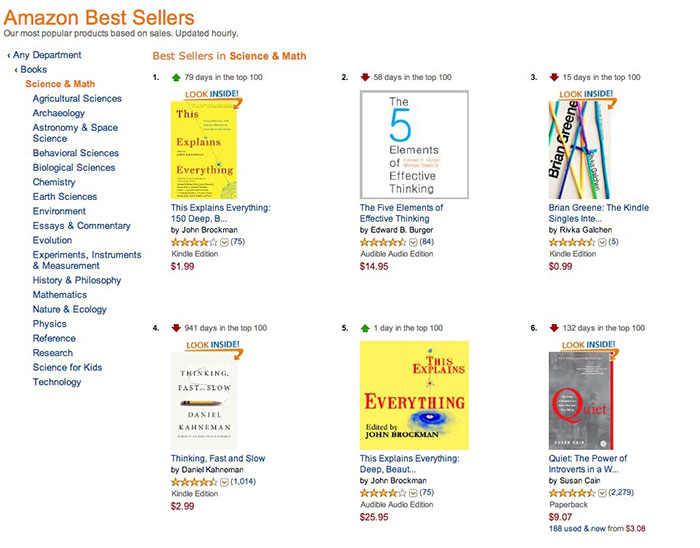Image resolution: width=700 pixels, height=548 pixels.
Task: Select the Mathematics category
Action: 60,295
